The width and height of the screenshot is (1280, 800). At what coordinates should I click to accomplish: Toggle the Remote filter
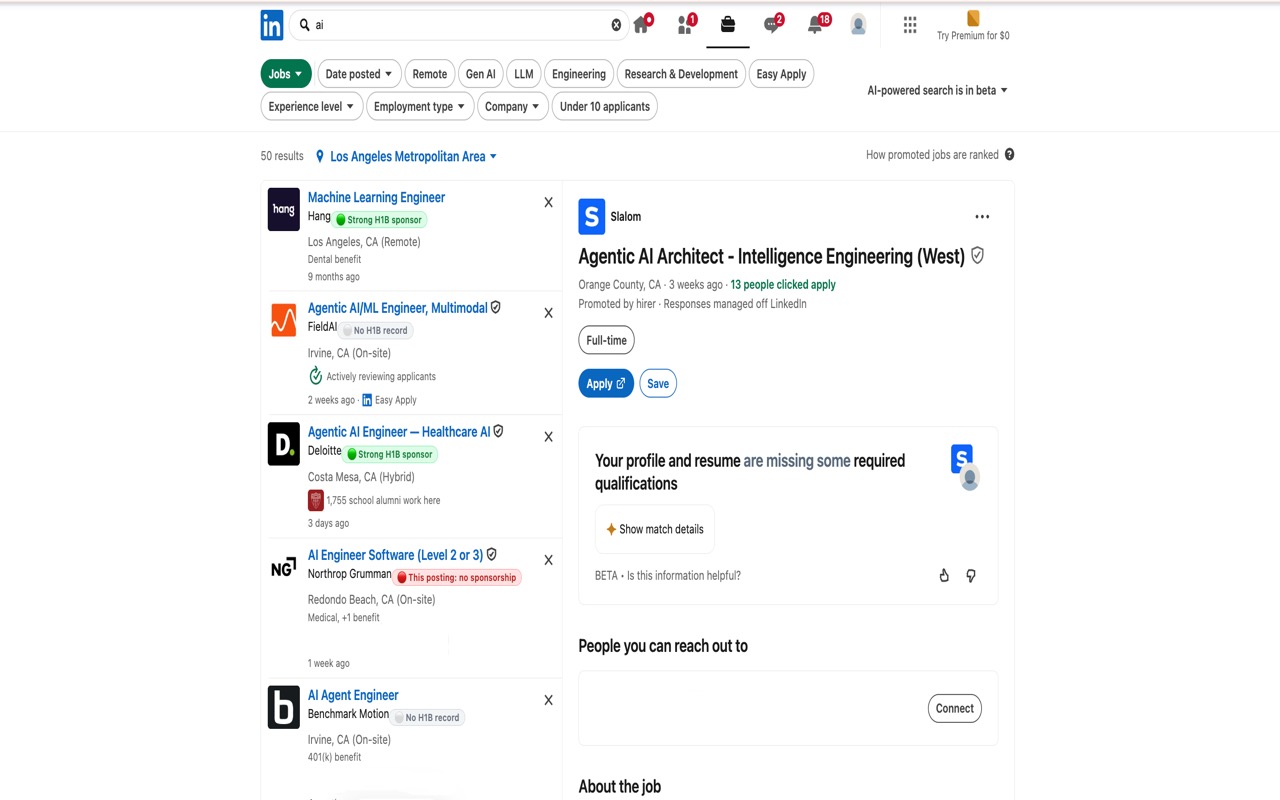(430, 74)
